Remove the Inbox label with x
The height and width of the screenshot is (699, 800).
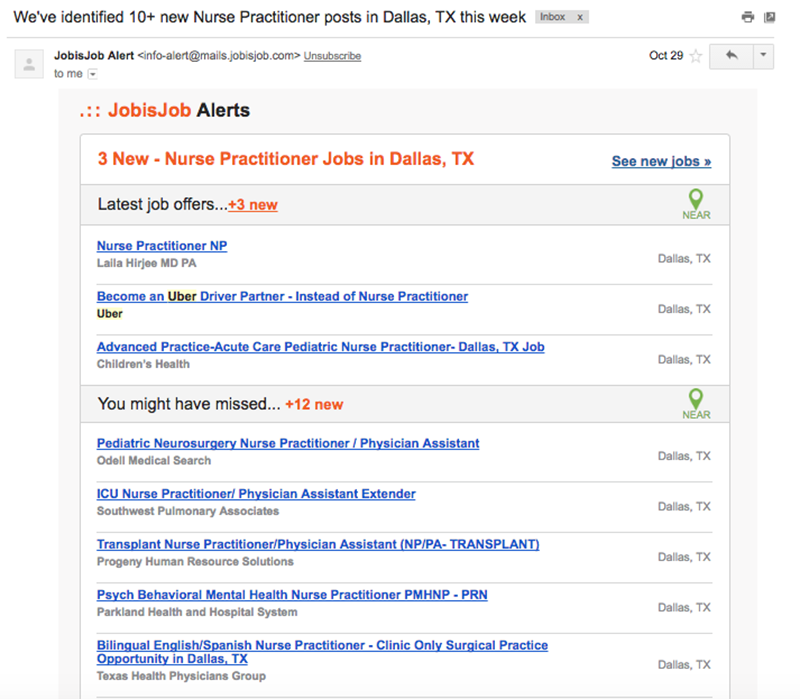pyautogui.click(x=580, y=17)
